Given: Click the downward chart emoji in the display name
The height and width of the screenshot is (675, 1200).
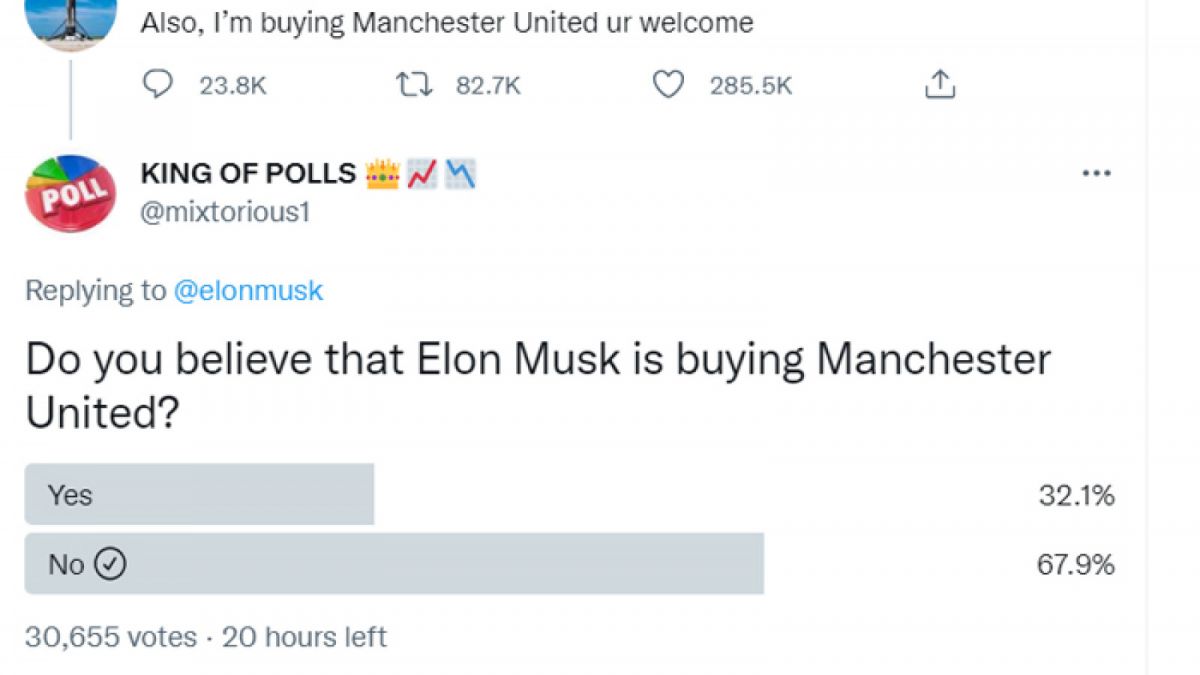Looking at the screenshot, I should point(457,172).
